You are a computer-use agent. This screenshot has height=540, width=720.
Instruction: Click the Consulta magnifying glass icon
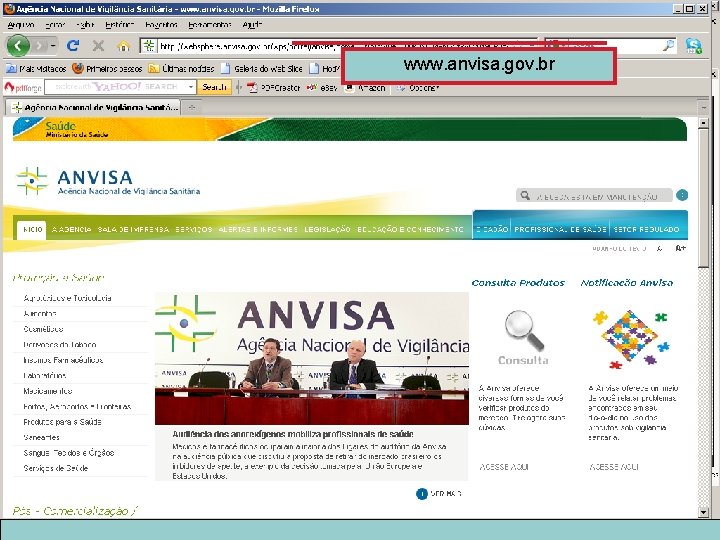523,338
